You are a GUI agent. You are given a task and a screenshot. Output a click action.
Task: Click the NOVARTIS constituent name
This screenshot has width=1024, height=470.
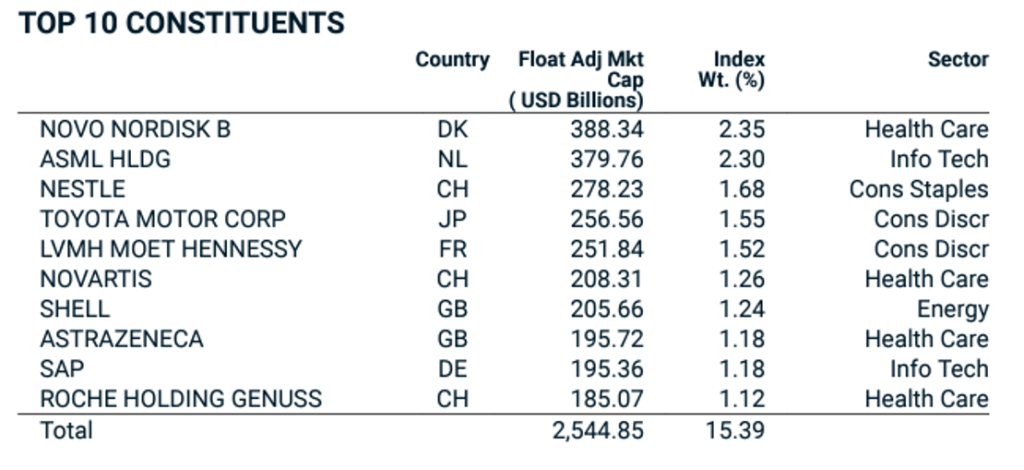tap(96, 279)
